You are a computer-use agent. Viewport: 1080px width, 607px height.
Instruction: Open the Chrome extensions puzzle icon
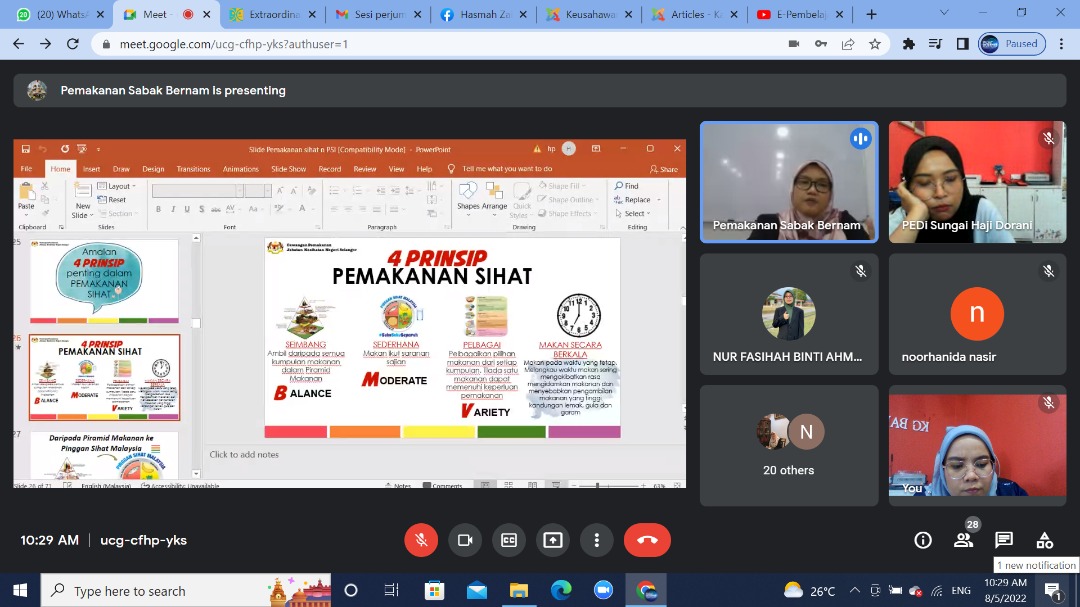click(x=908, y=44)
